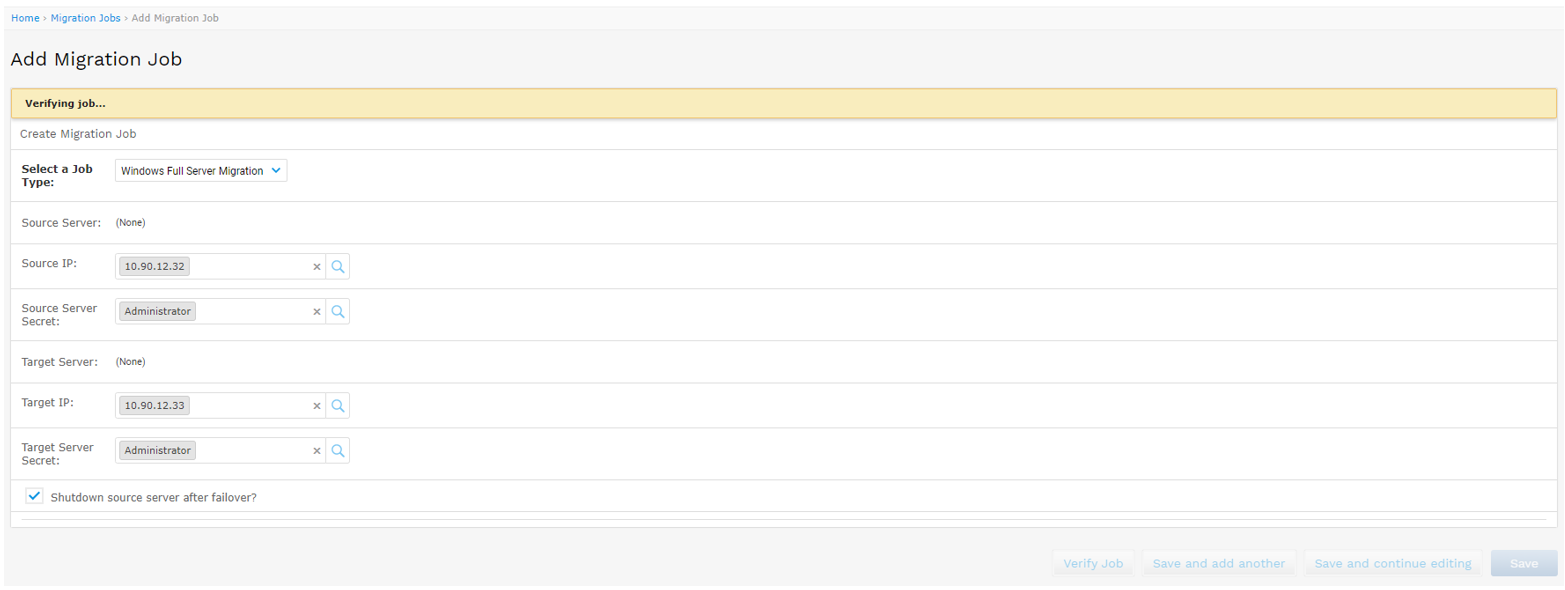Clear the Target IP field with X

point(317,407)
